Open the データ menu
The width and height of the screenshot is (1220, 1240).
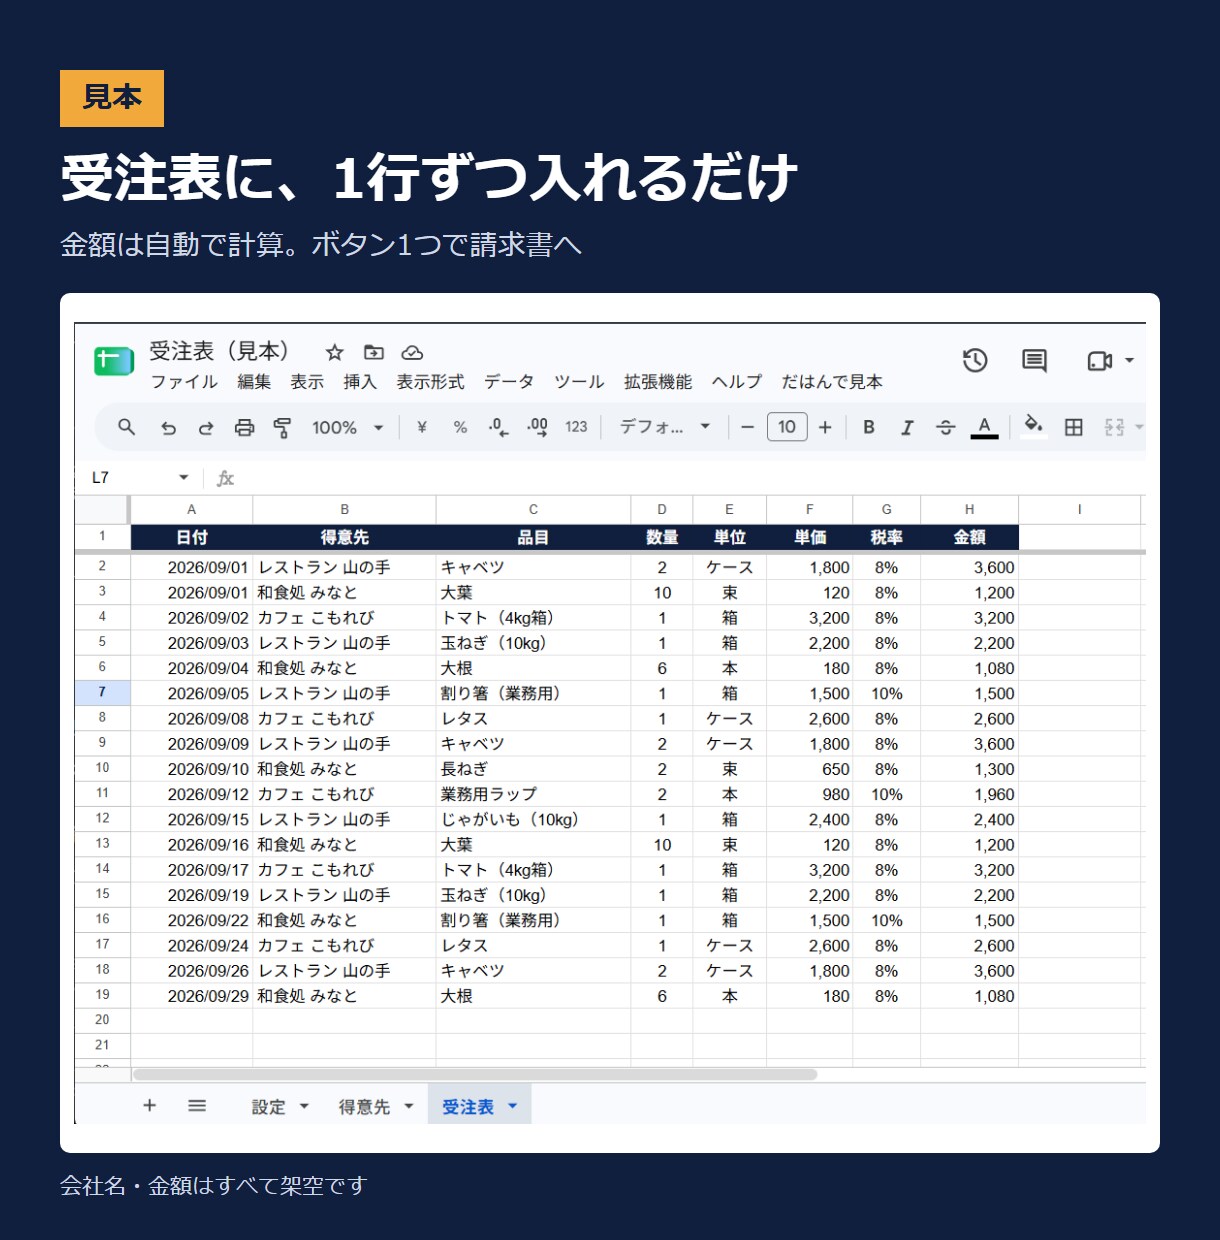click(509, 382)
